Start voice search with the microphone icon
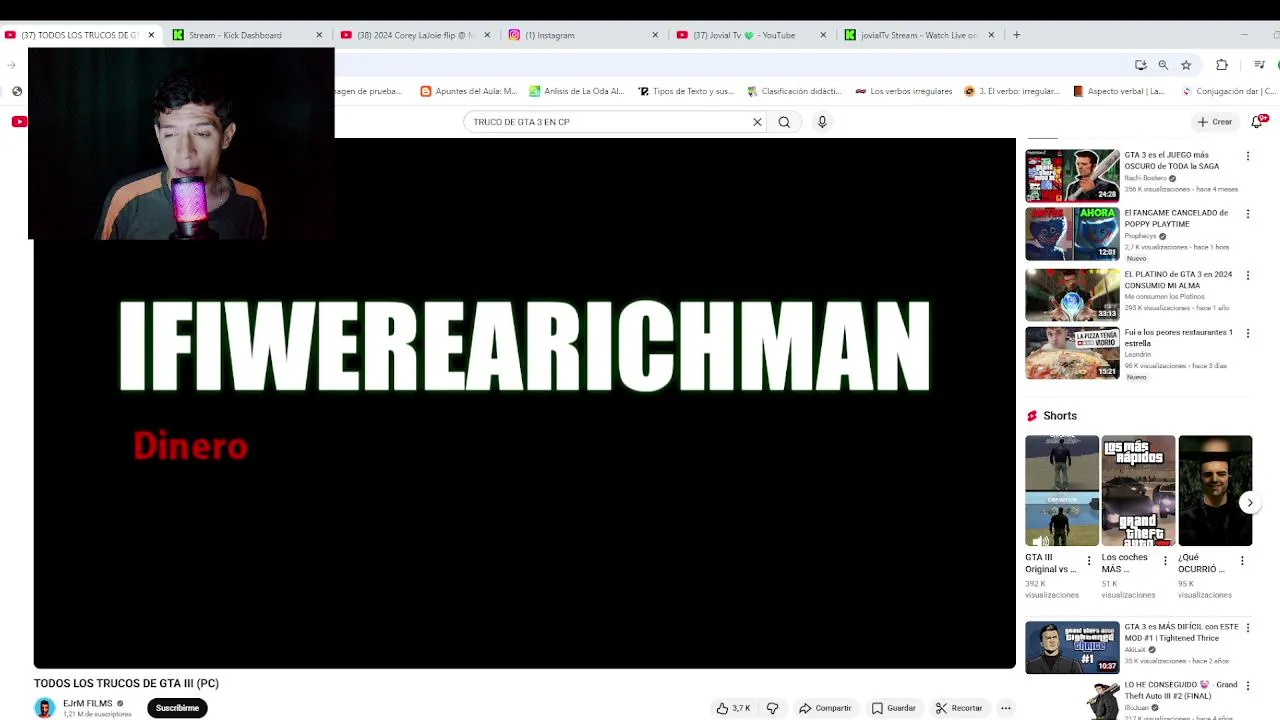 click(x=822, y=122)
